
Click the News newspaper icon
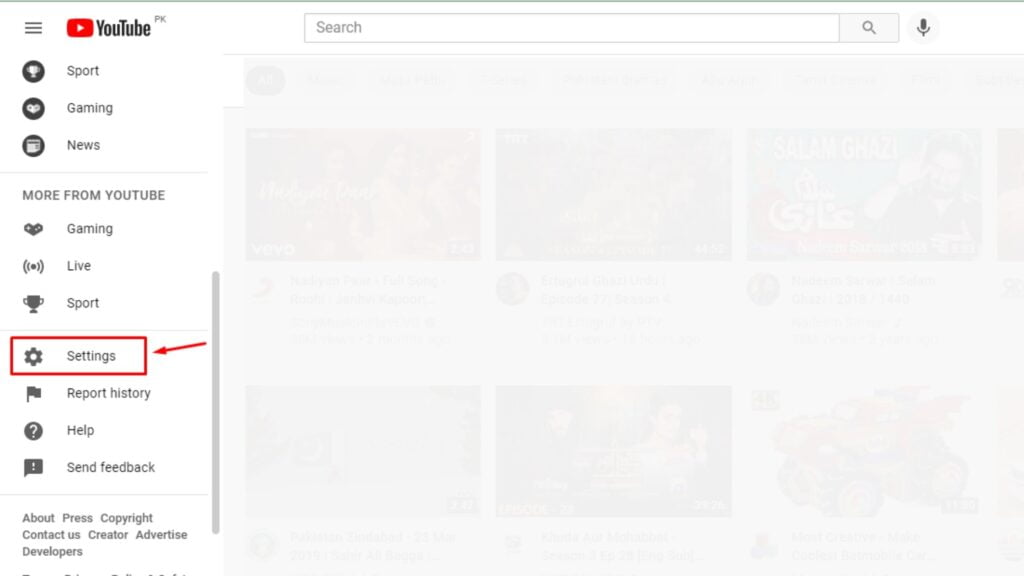(x=33, y=145)
